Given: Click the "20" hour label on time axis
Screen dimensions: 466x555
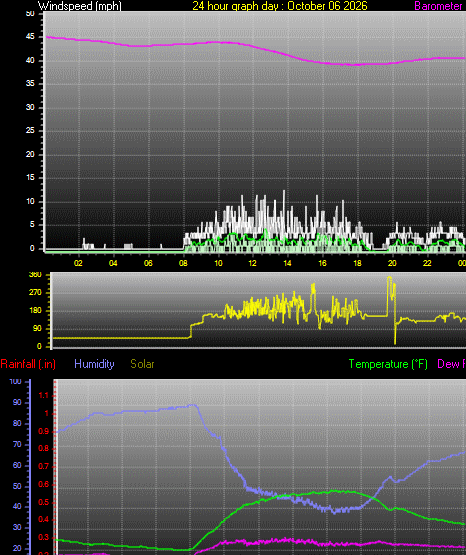Looking at the screenshot, I should point(392,263).
